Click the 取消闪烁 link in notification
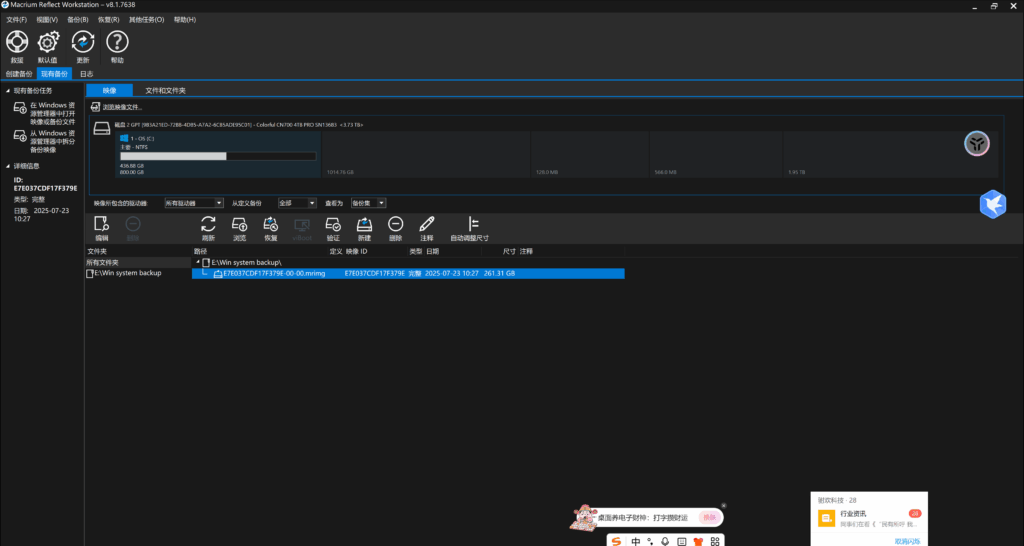1024x546 pixels. (907, 541)
